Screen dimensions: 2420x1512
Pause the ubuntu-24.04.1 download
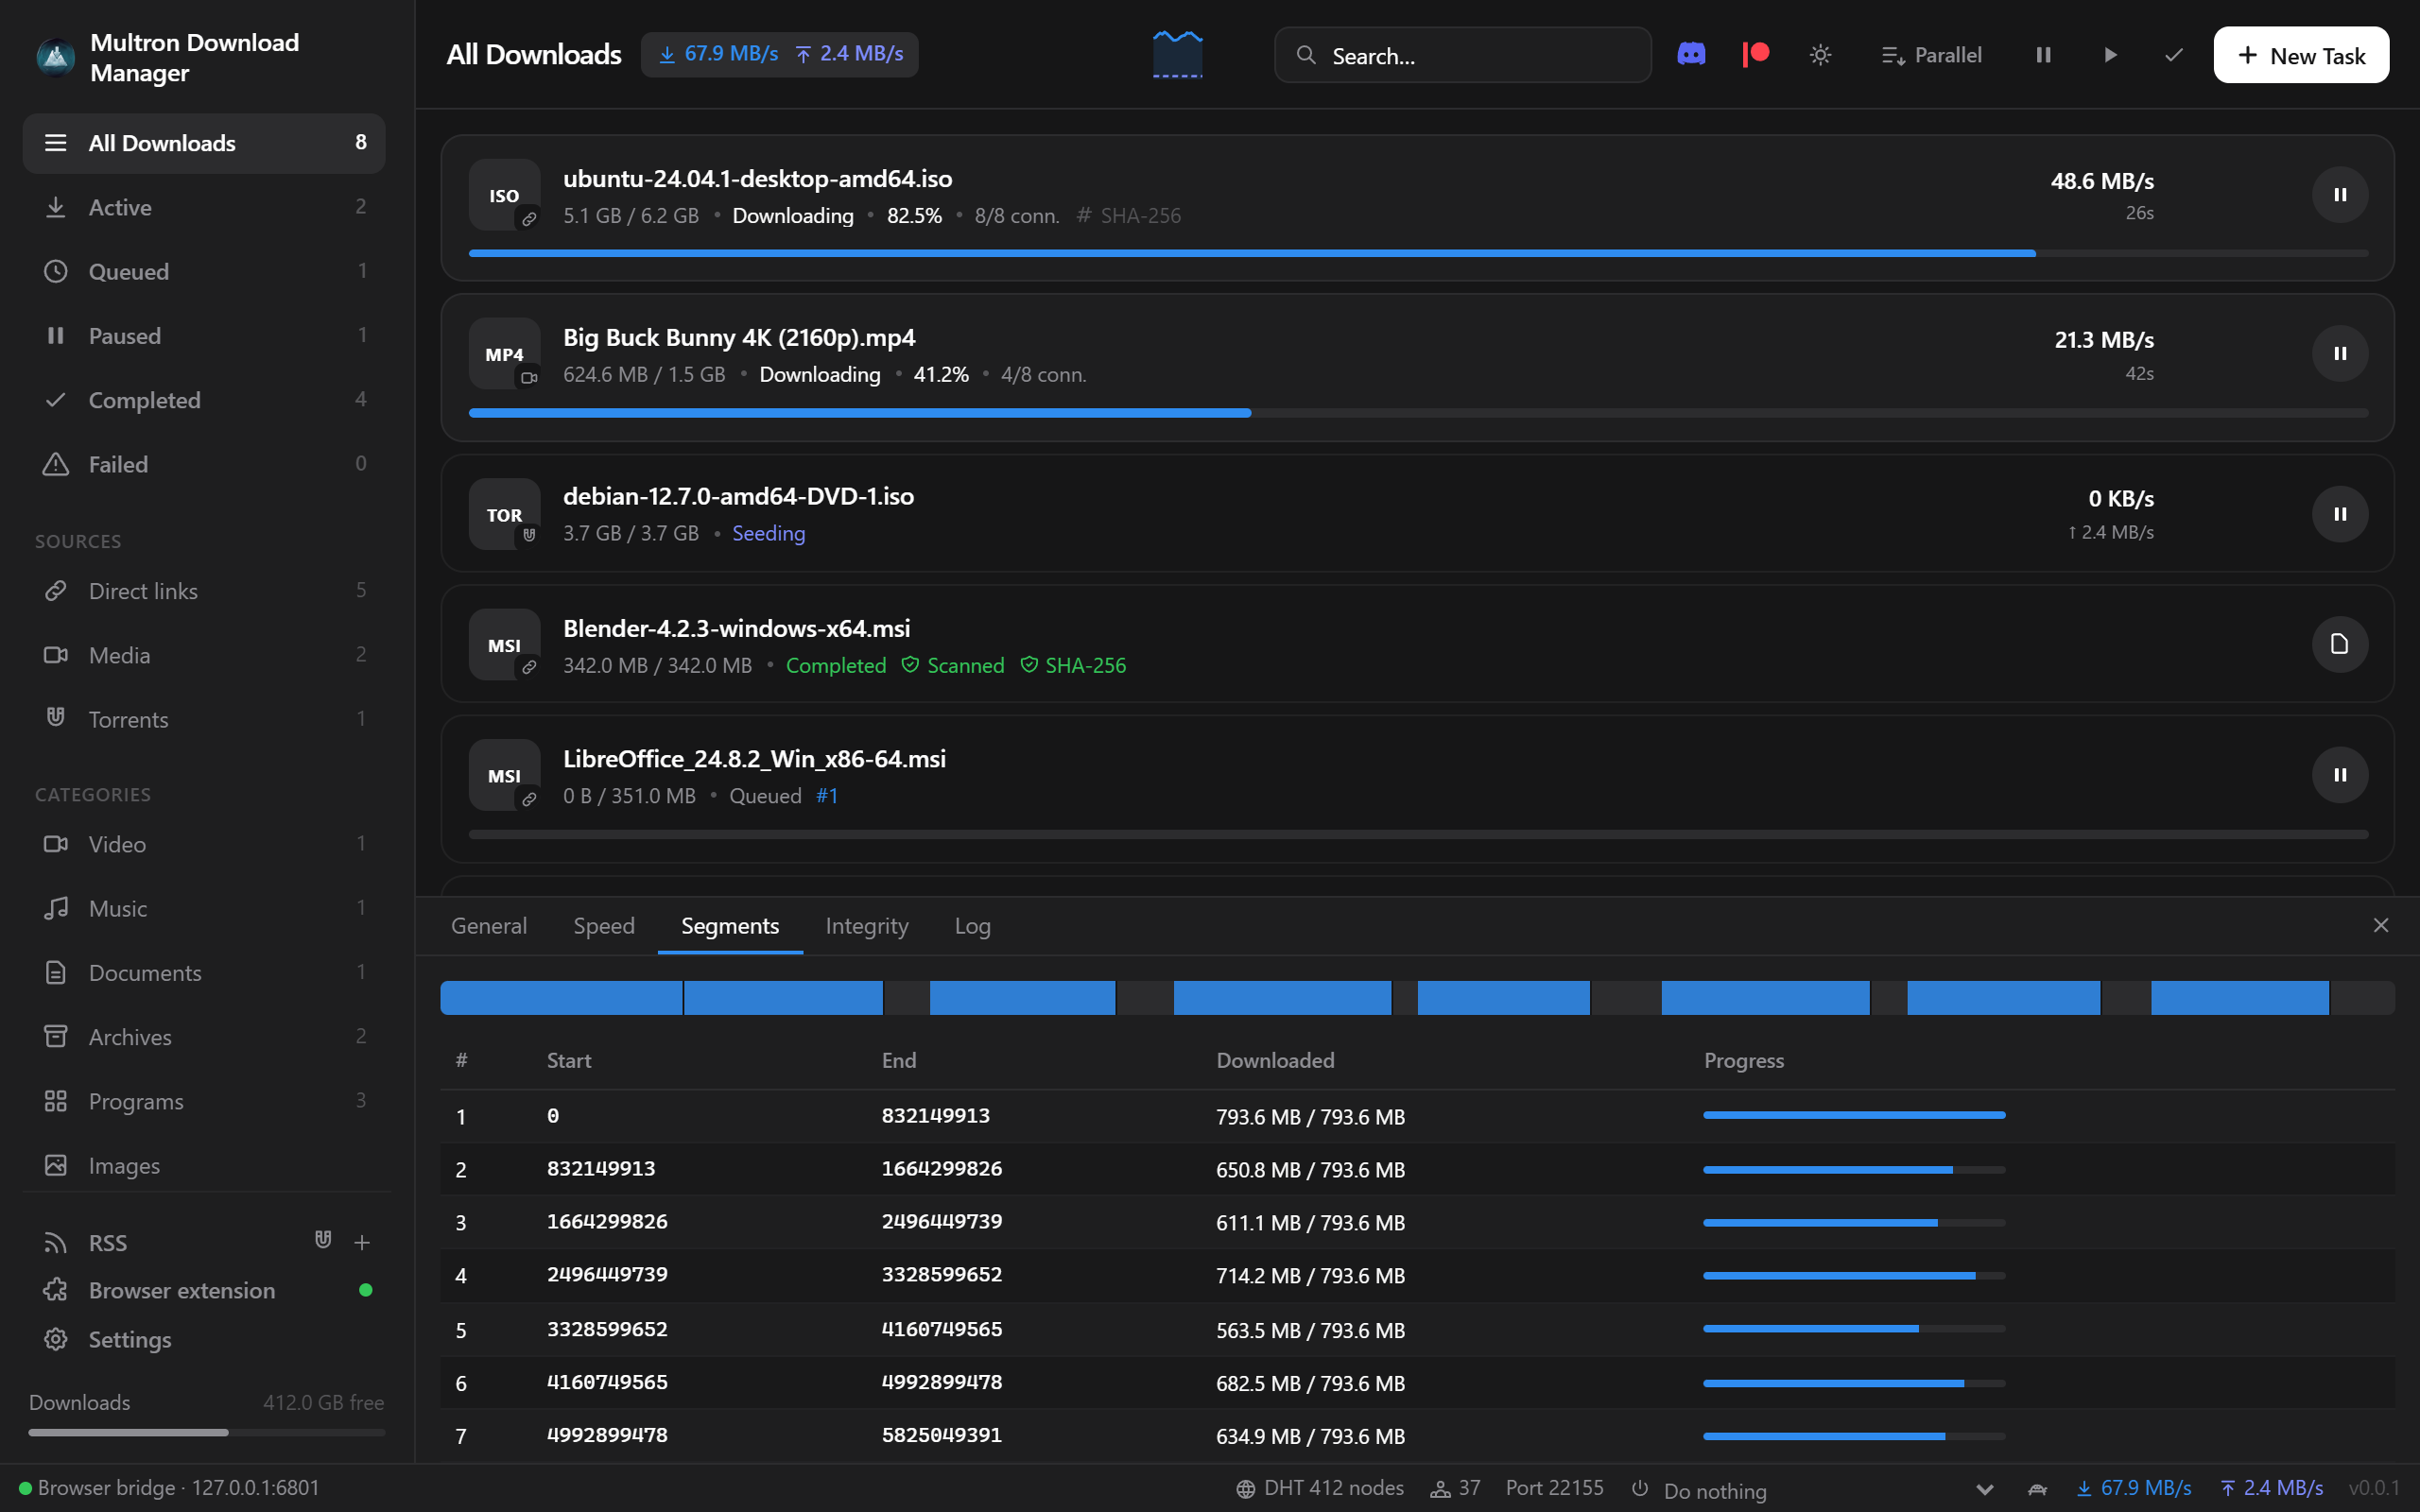coord(2339,195)
